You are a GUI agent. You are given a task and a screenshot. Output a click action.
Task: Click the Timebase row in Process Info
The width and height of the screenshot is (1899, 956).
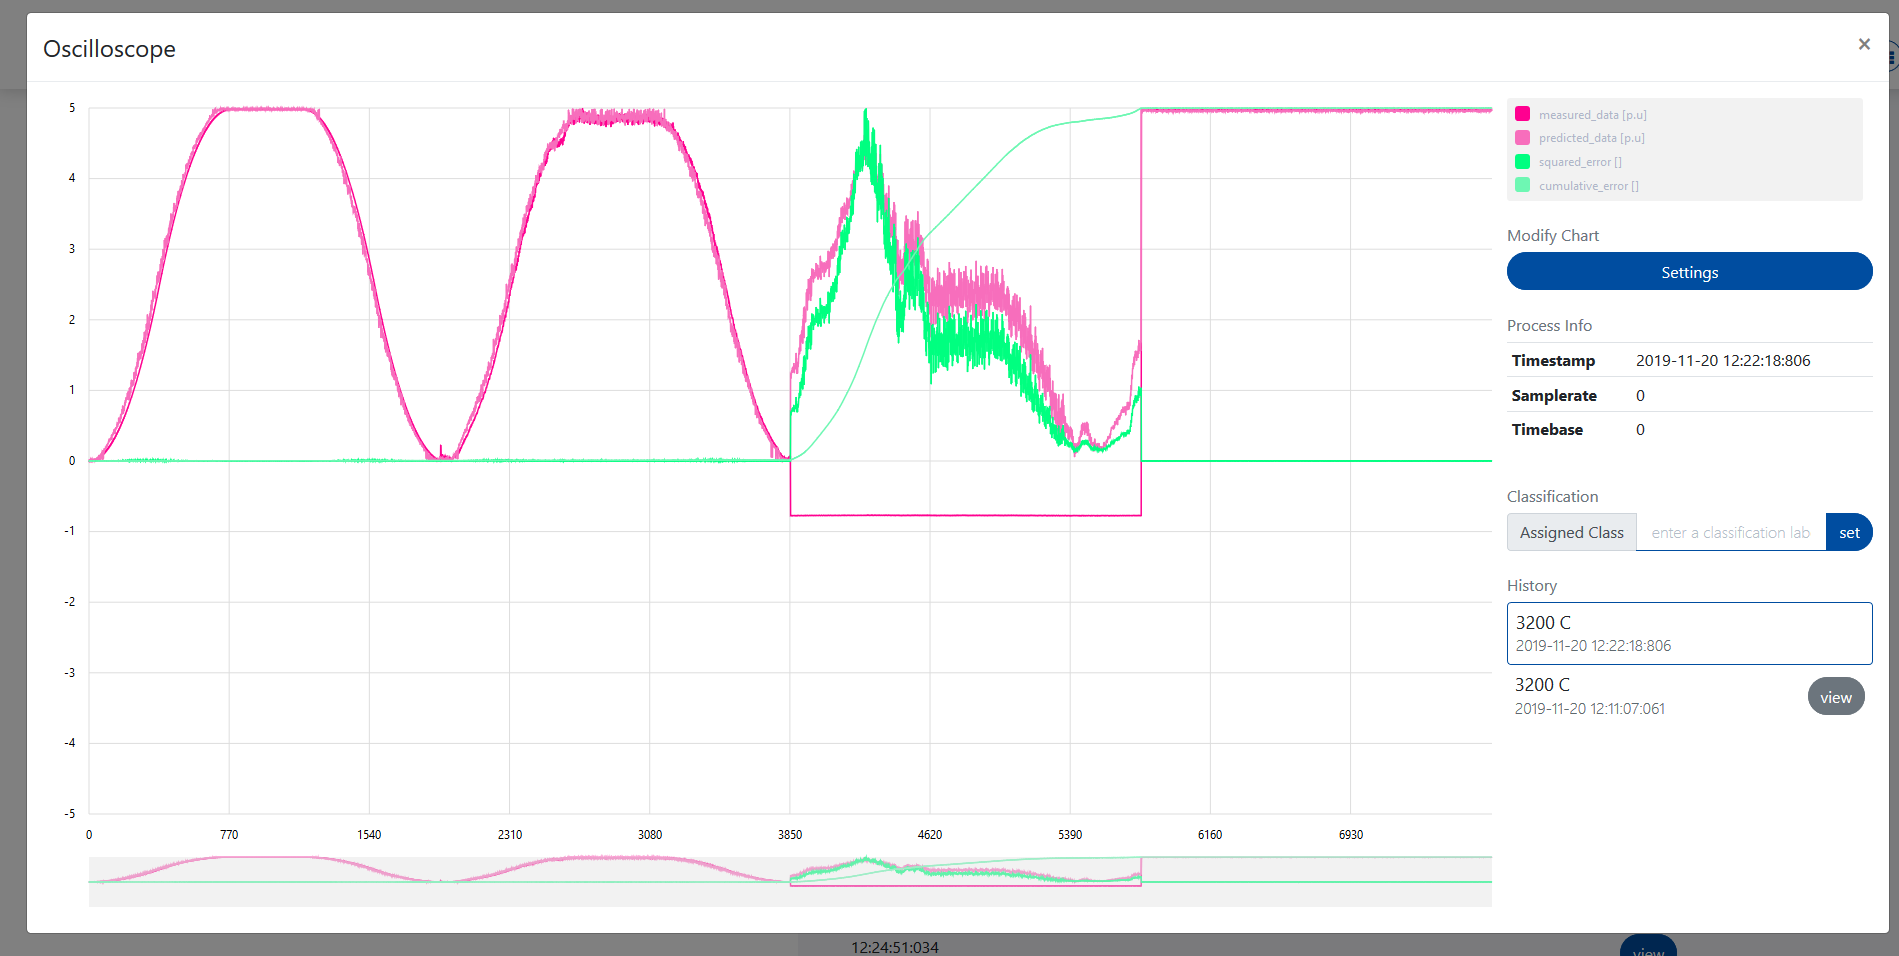[1689, 430]
